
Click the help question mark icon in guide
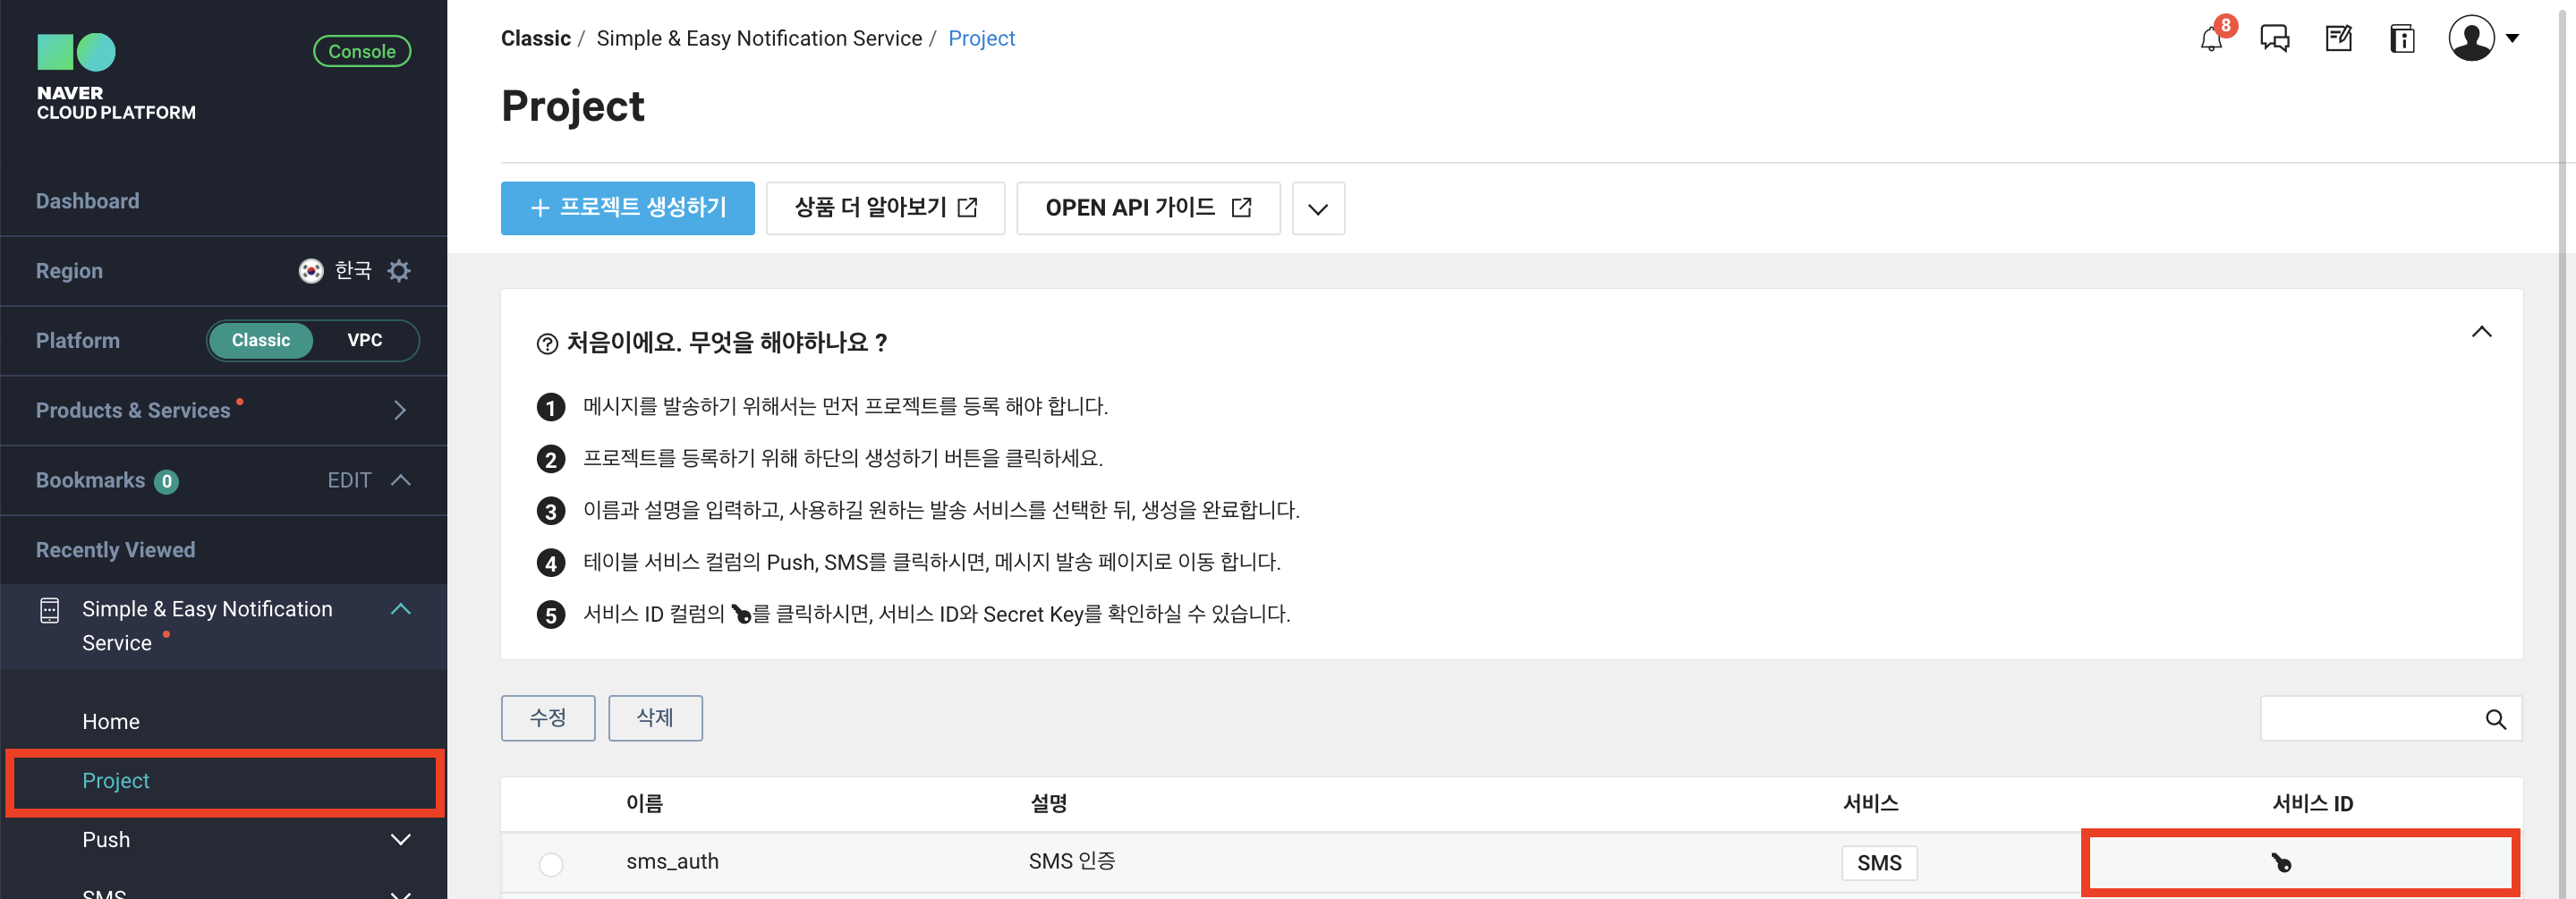coord(547,344)
